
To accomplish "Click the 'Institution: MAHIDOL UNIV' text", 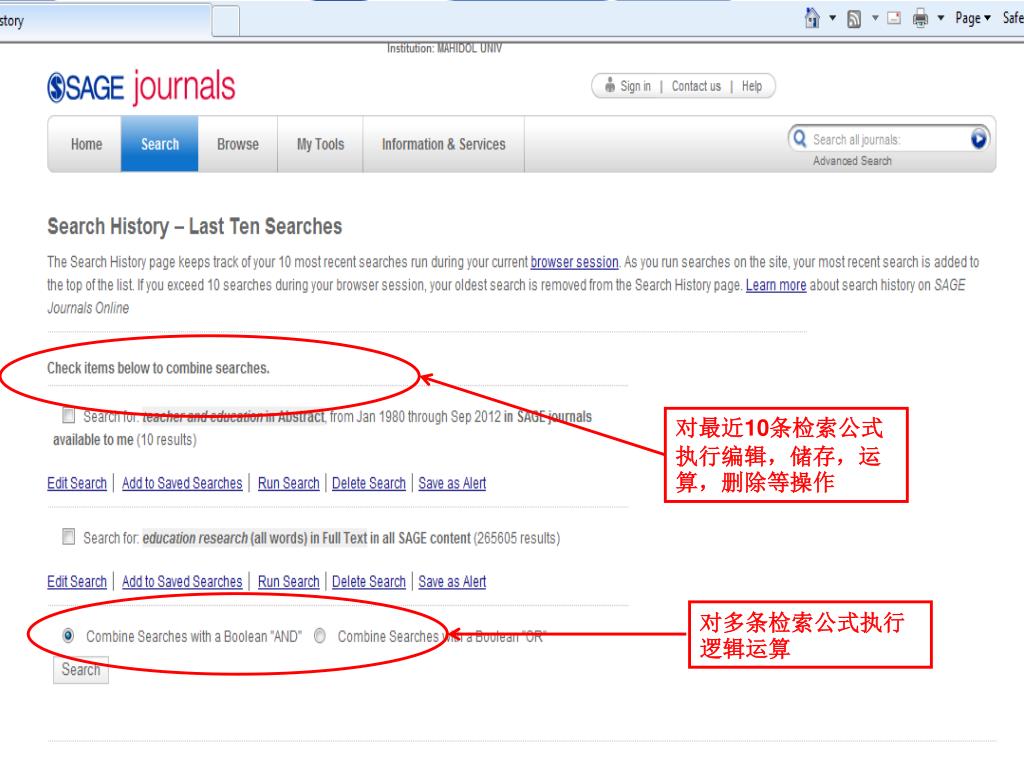I will tap(444, 48).
